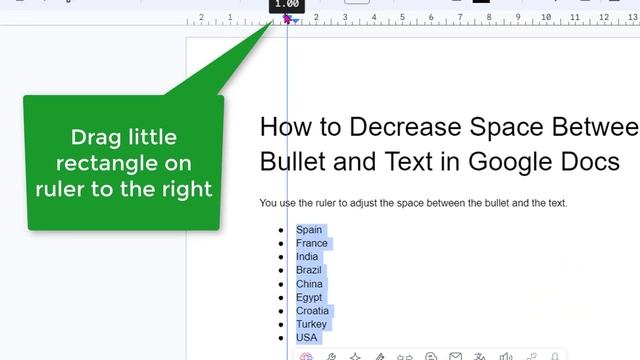Click the list item "Spain"
This screenshot has width=640, height=360.
(309, 230)
